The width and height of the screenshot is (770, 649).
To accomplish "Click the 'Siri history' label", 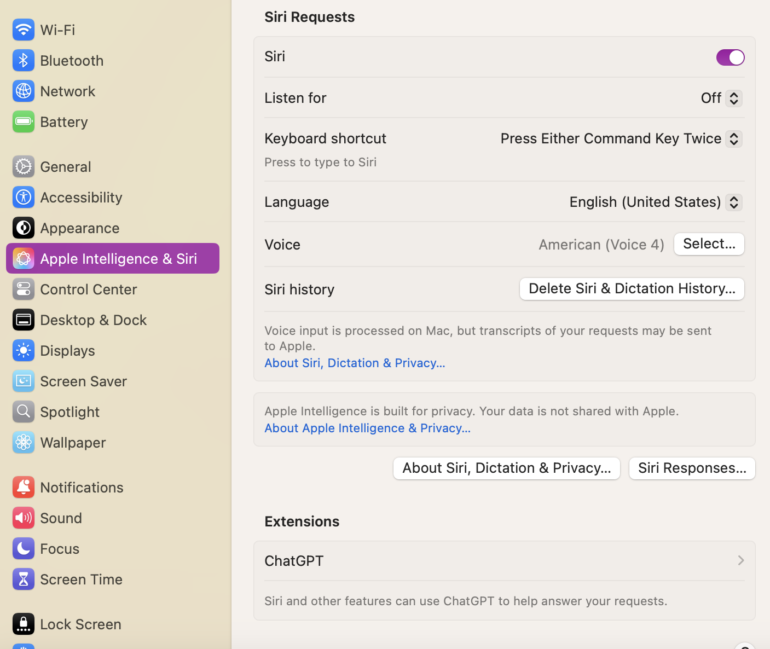I will [x=299, y=290].
